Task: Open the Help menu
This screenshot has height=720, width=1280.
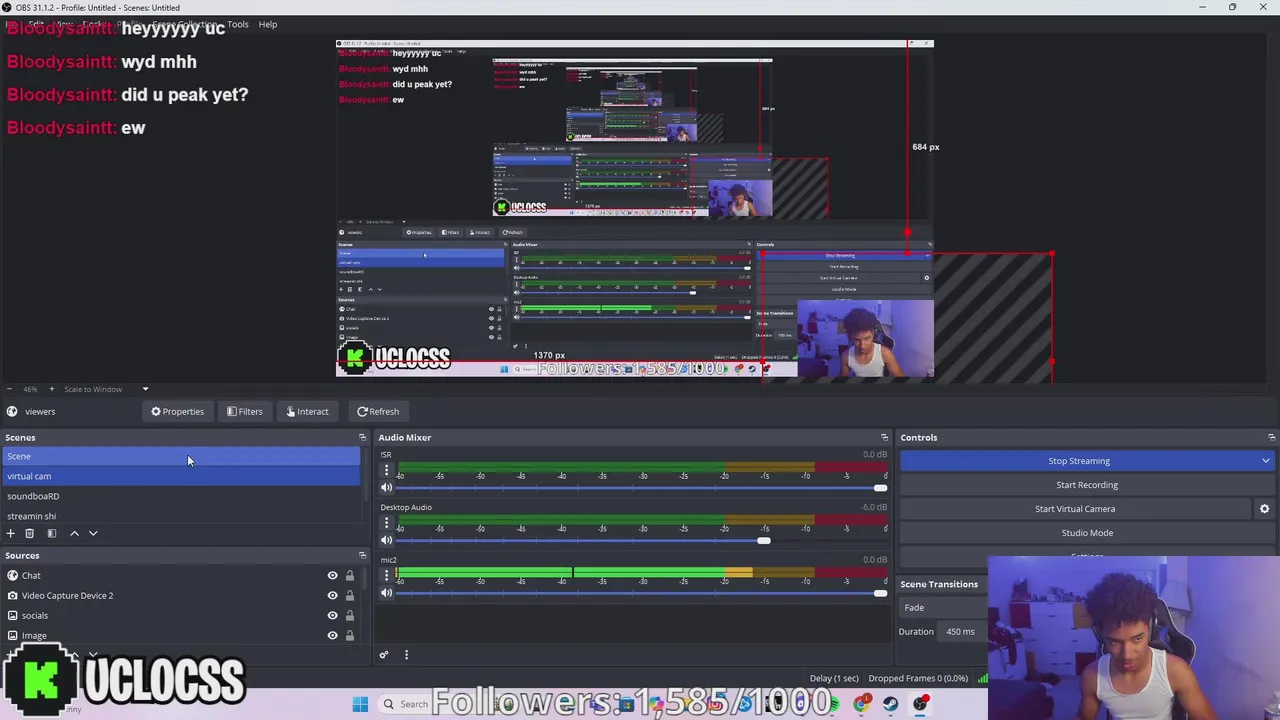Action: (268, 24)
